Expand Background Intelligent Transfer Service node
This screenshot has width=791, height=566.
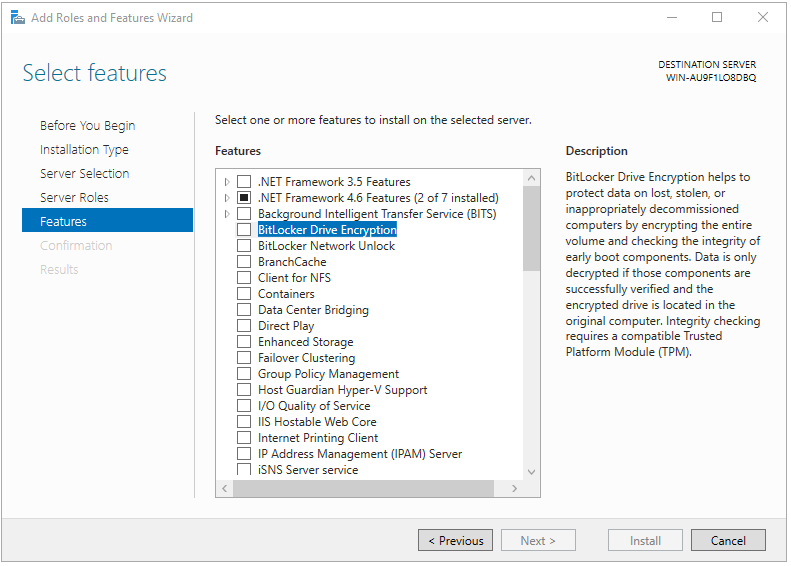click(x=227, y=214)
